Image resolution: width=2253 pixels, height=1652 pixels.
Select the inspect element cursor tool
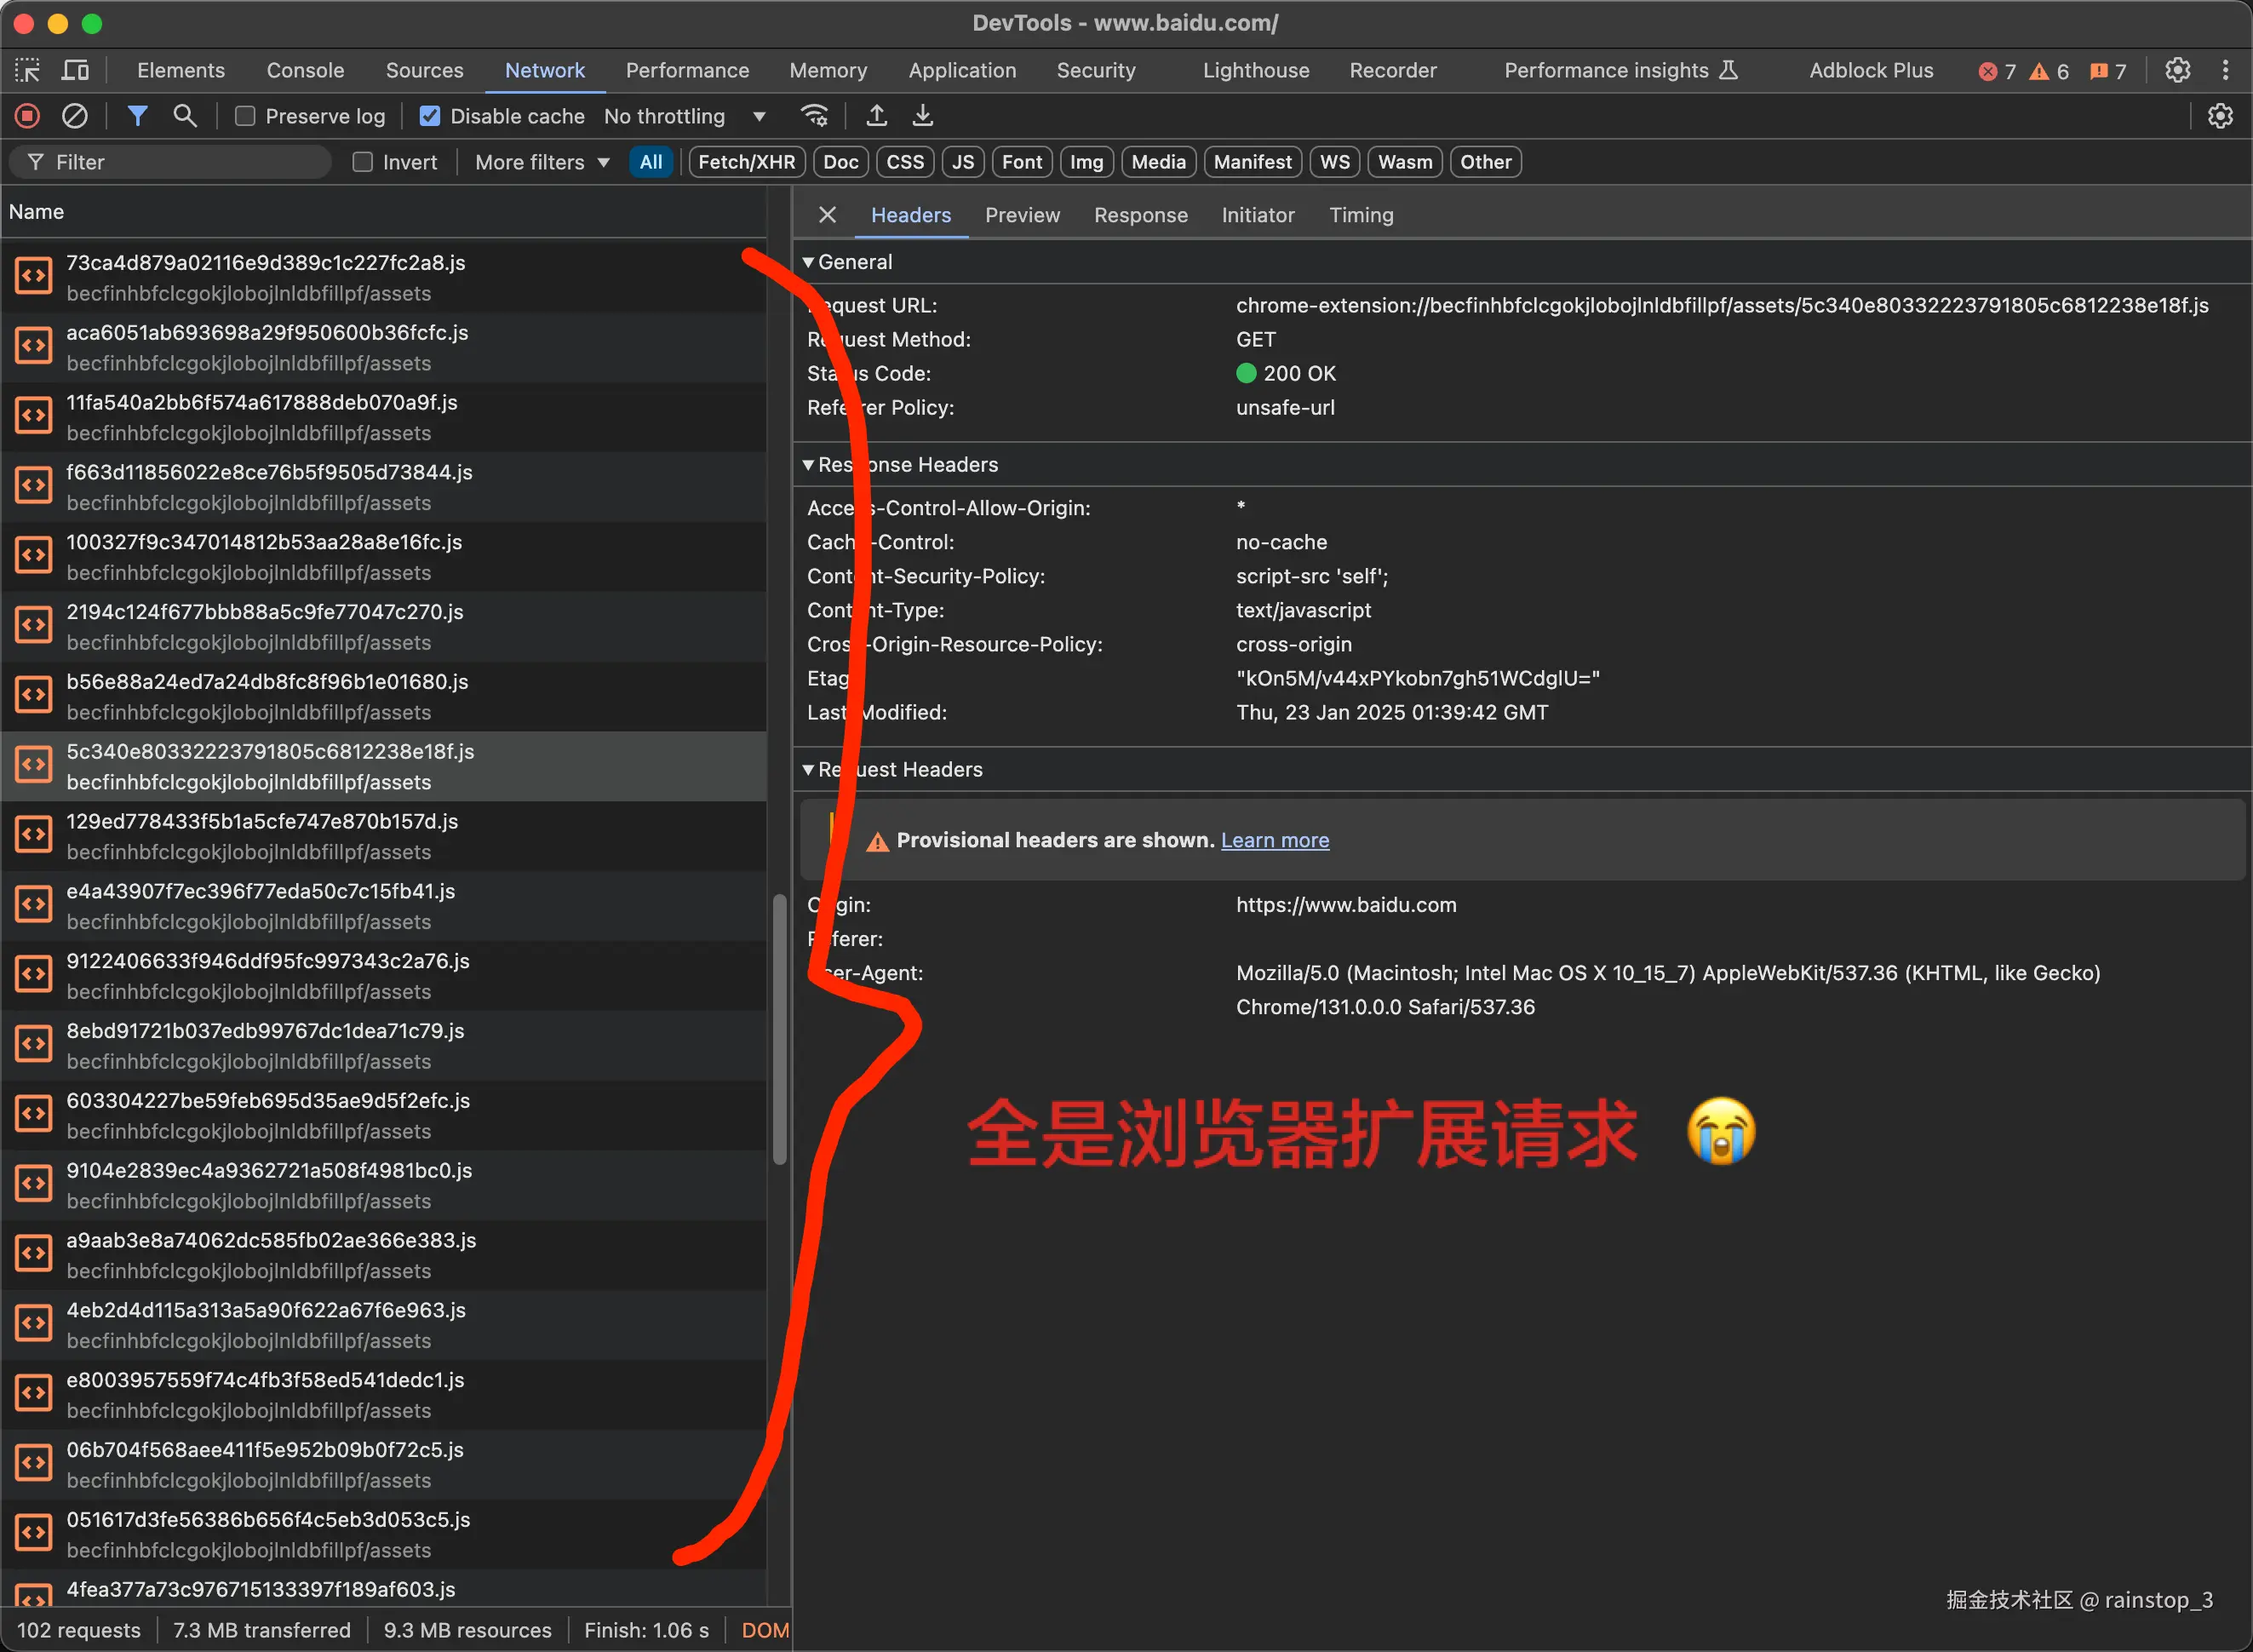[27, 70]
